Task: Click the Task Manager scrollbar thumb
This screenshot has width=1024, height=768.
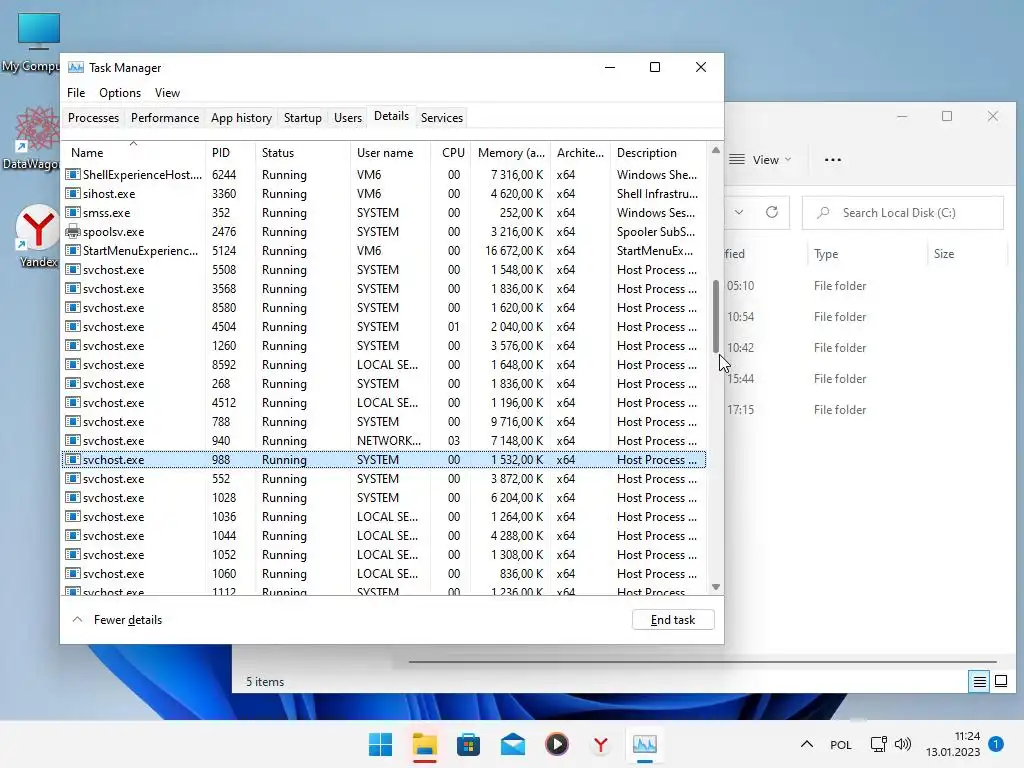Action: 716,316
